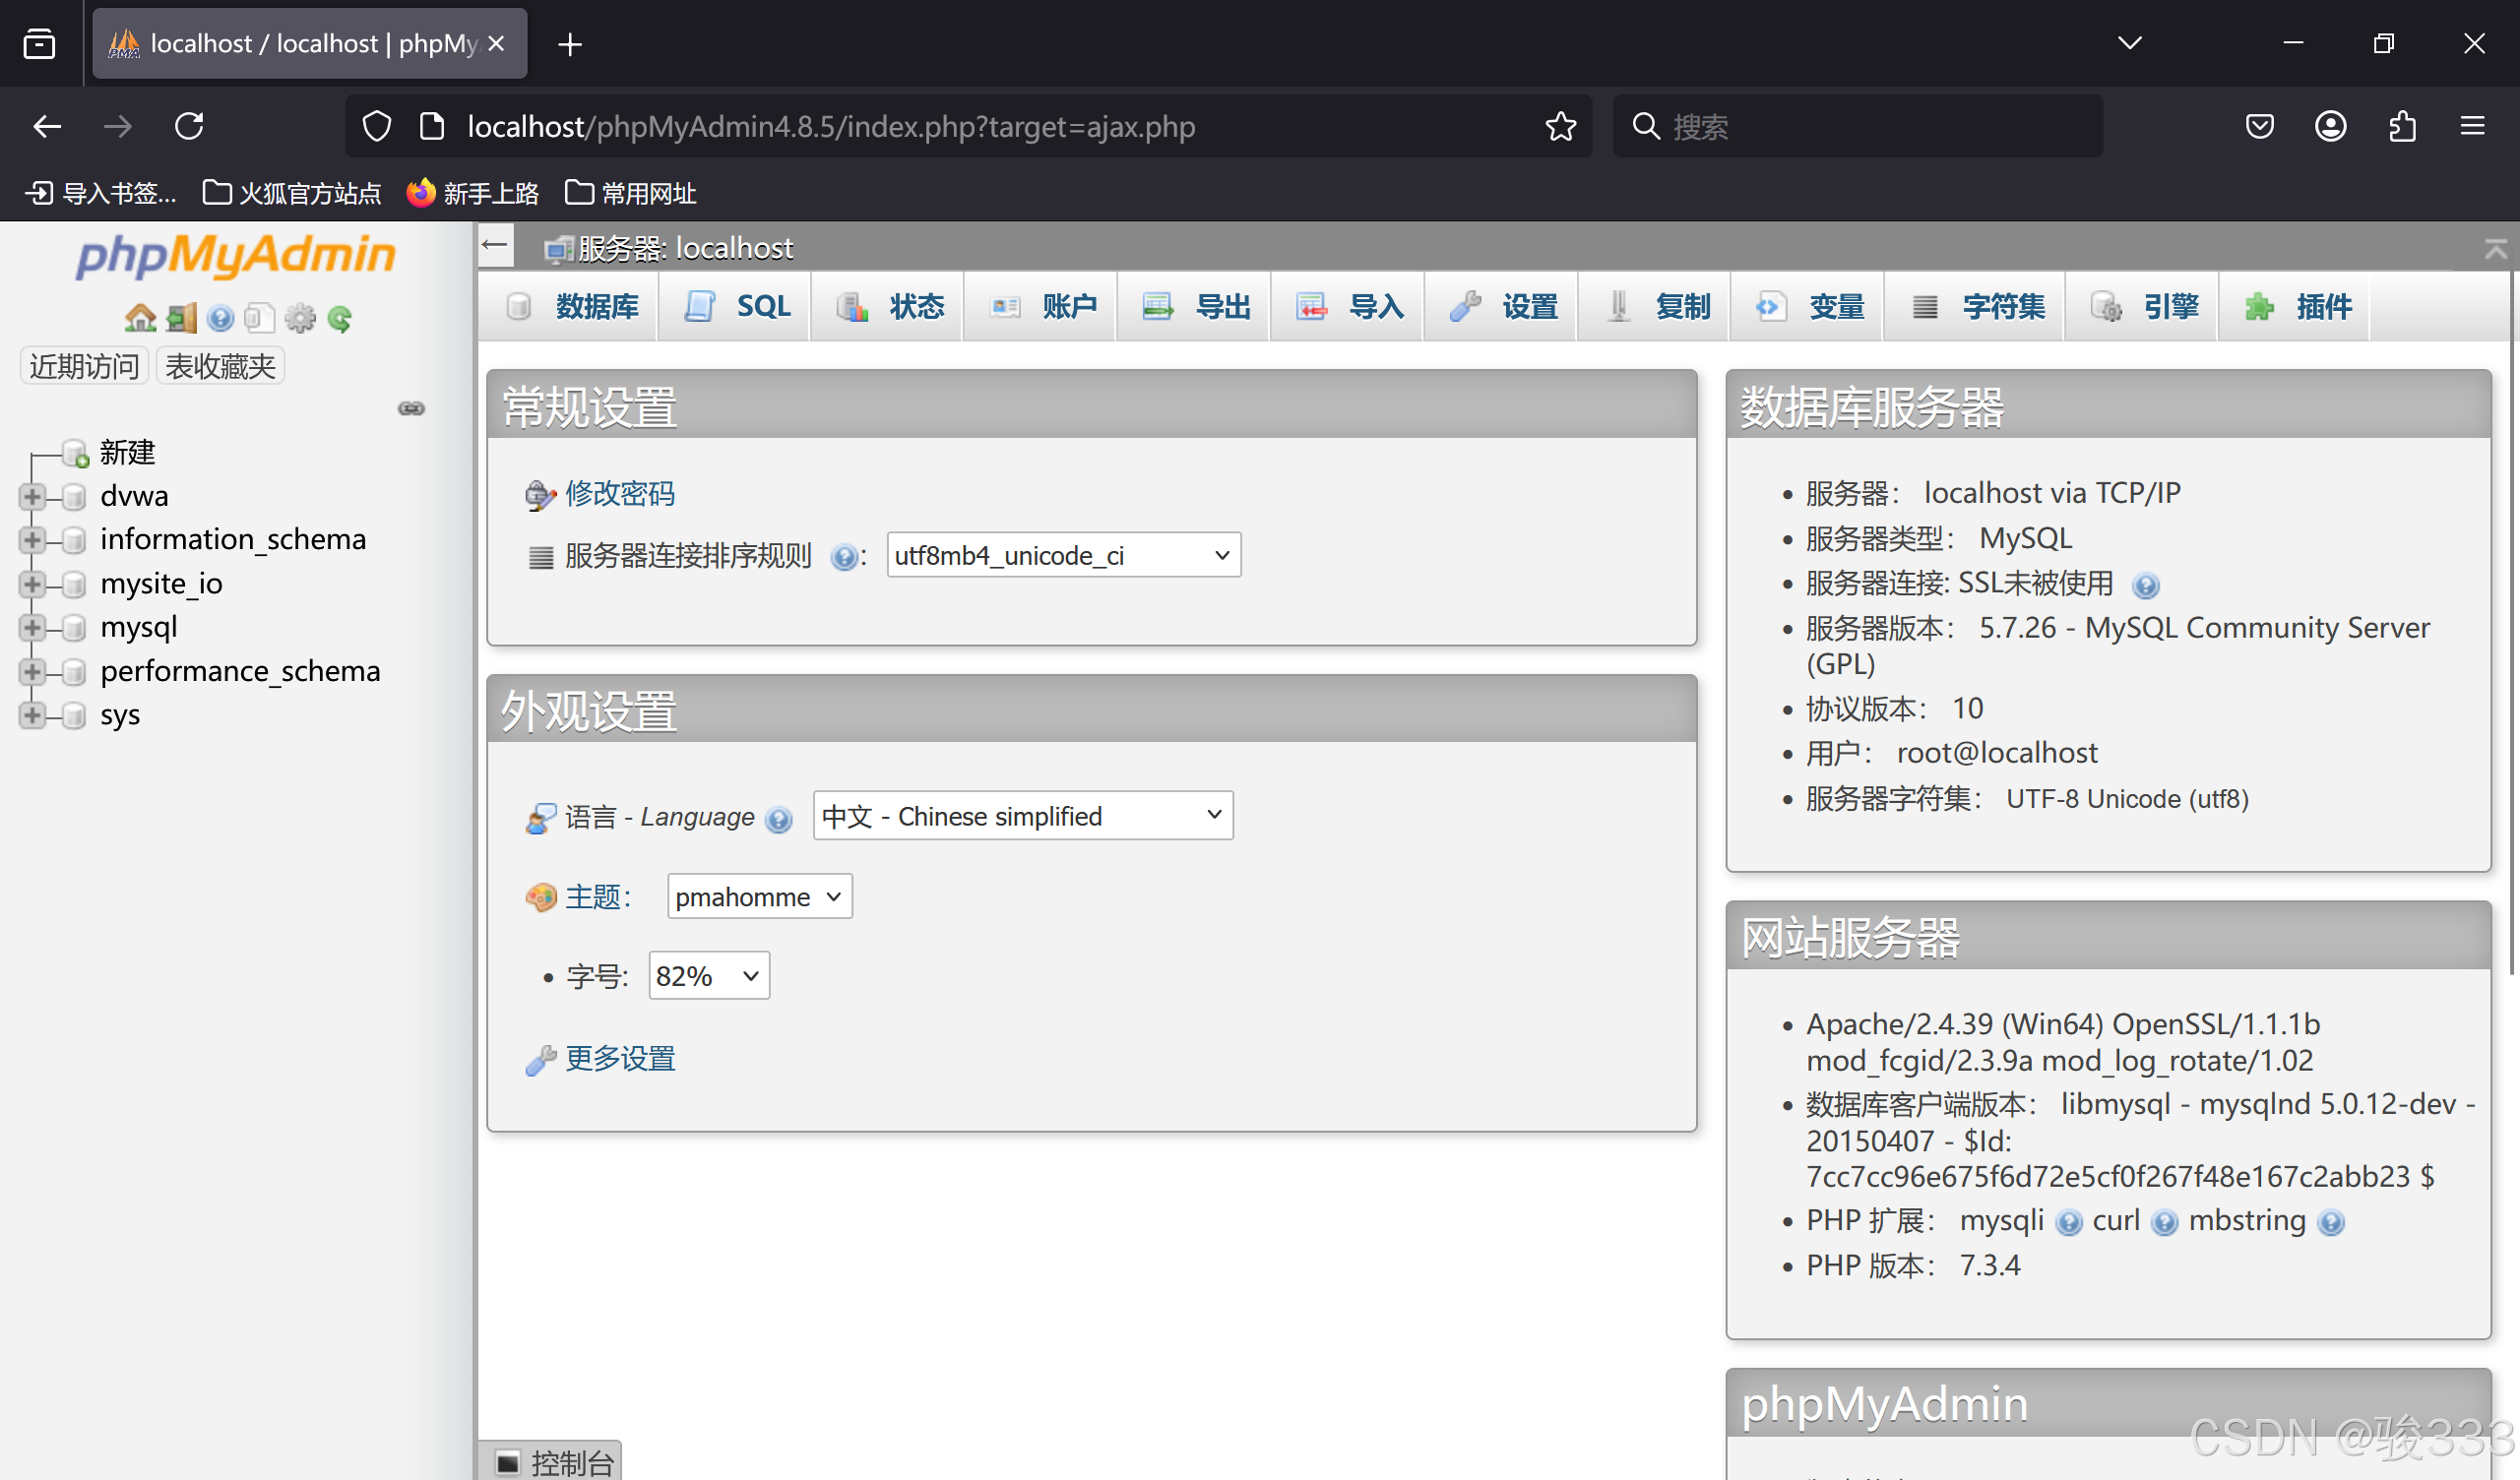Click help icon after mbstring extension

tap(2331, 1223)
